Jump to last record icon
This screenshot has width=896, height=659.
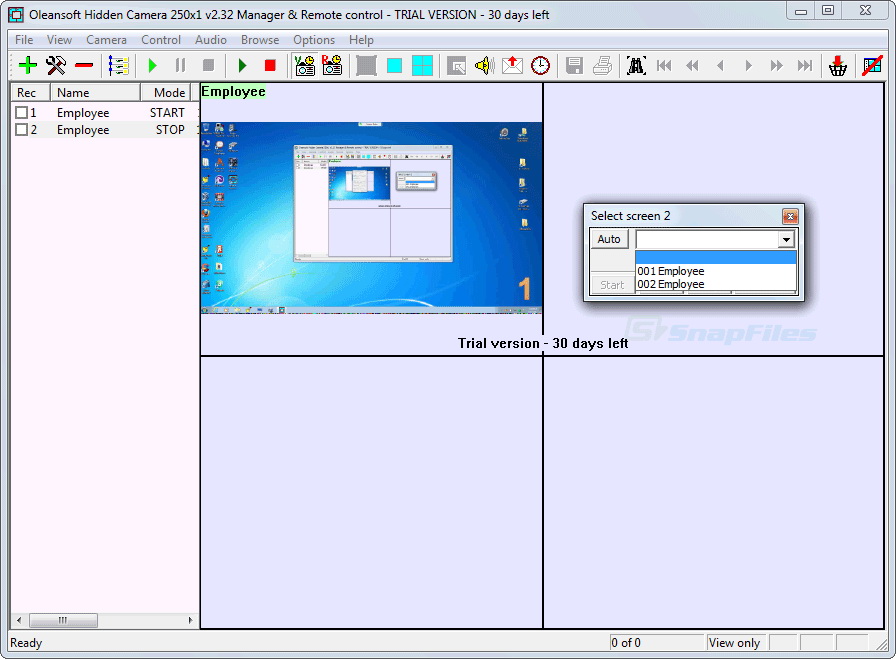pyautogui.click(x=805, y=66)
